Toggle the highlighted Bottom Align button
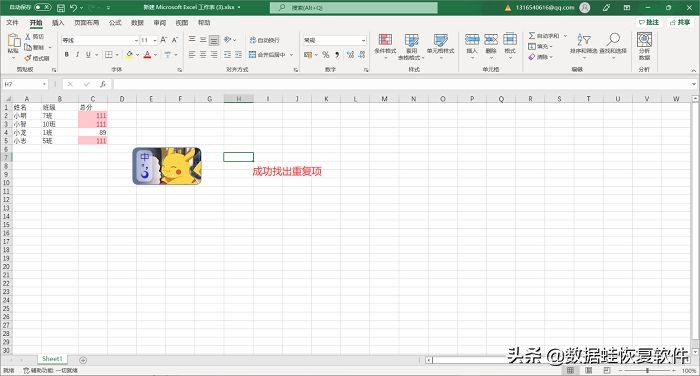The image size is (700, 376). 214,40
